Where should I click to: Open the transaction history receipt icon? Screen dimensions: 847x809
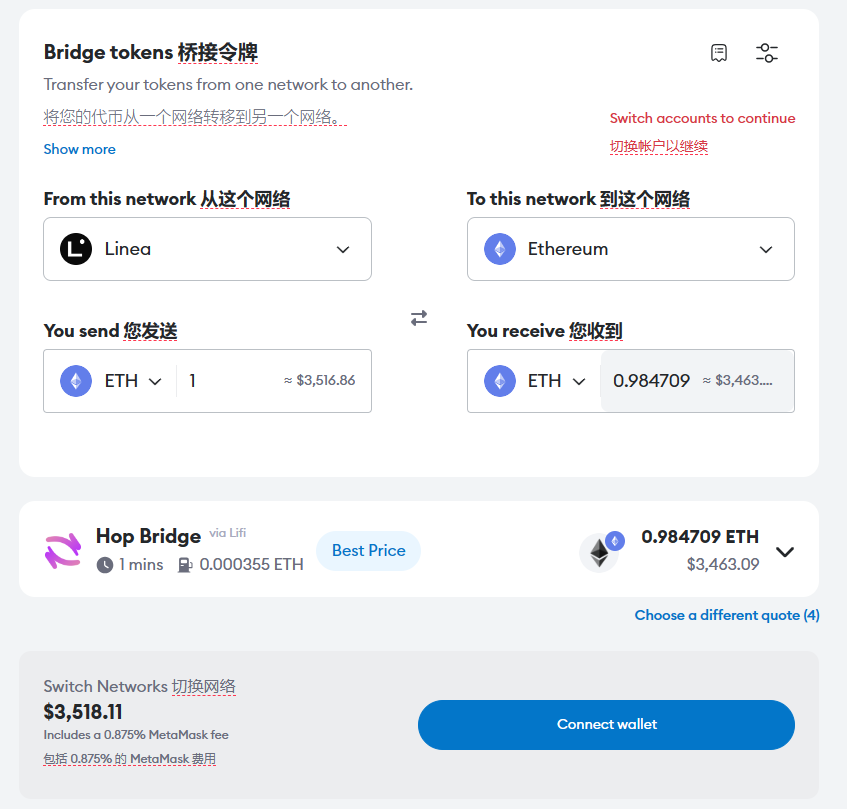coord(718,53)
